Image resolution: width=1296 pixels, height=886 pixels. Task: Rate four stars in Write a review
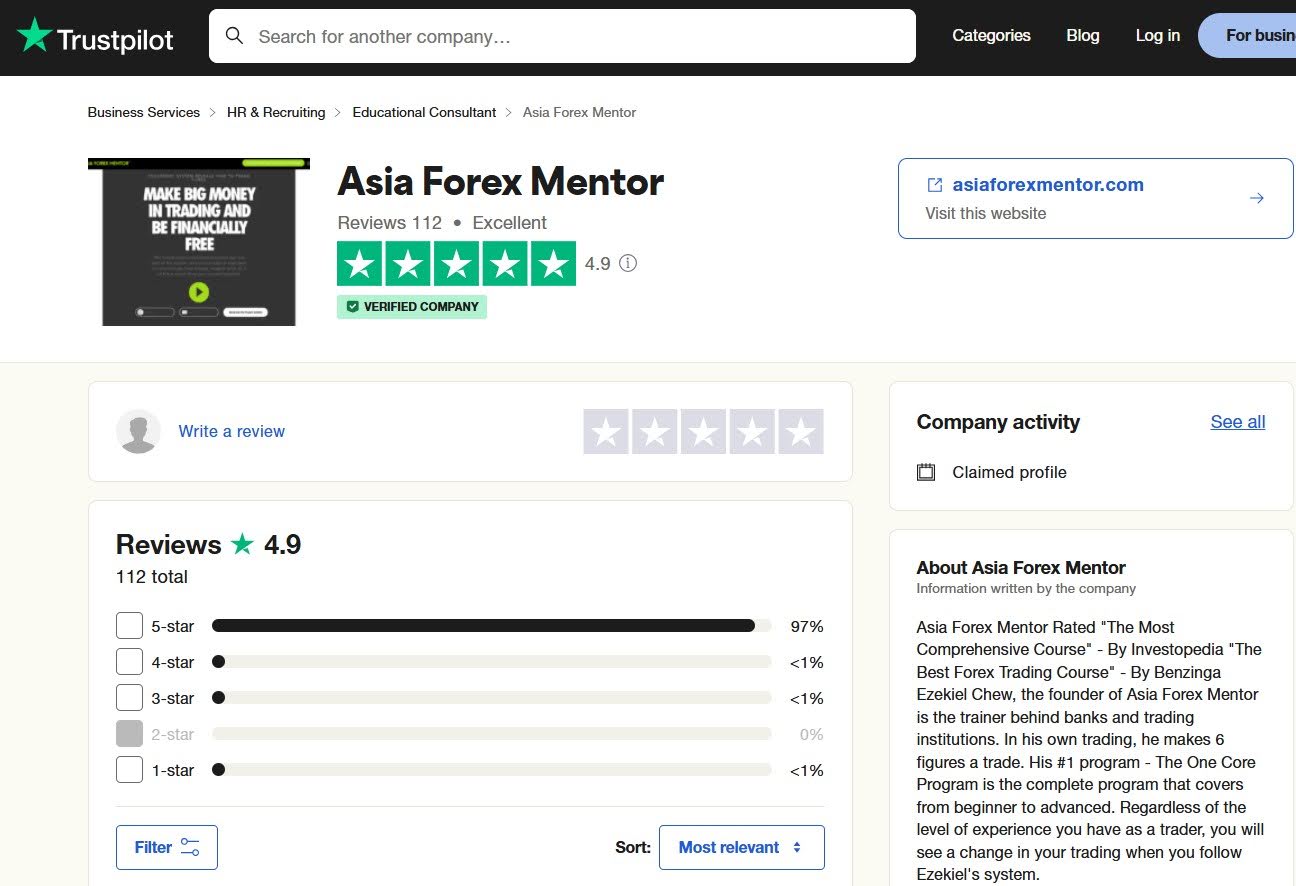point(752,432)
